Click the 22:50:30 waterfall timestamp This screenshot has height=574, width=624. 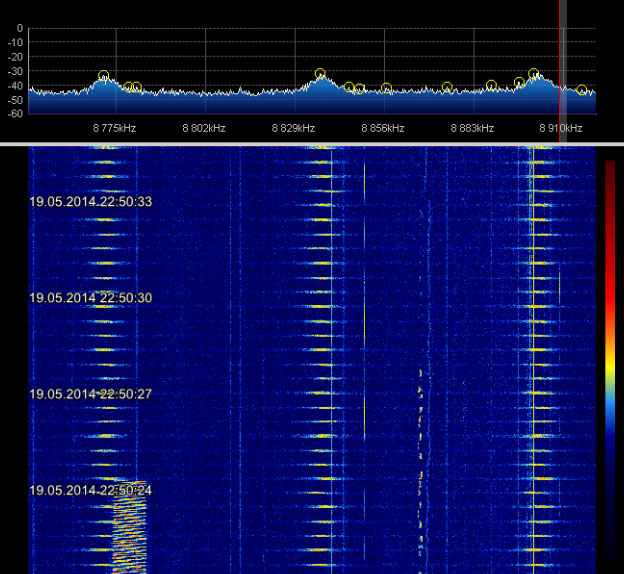click(91, 298)
